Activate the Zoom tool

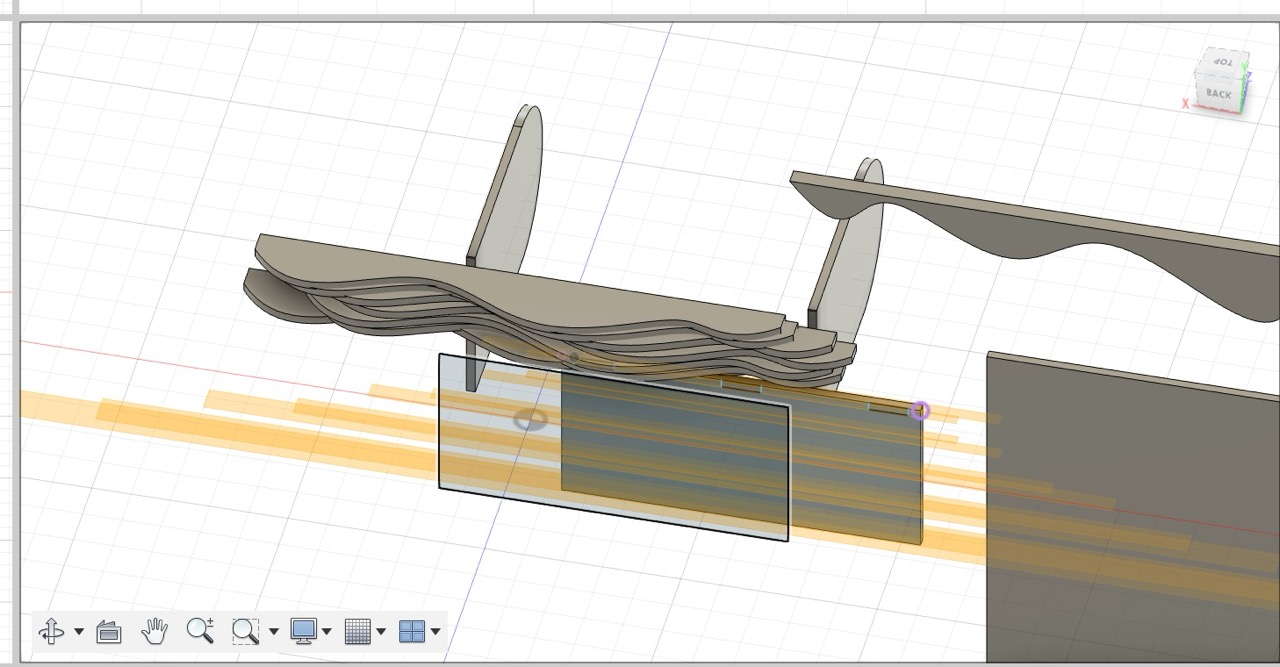(x=200, y=631)
